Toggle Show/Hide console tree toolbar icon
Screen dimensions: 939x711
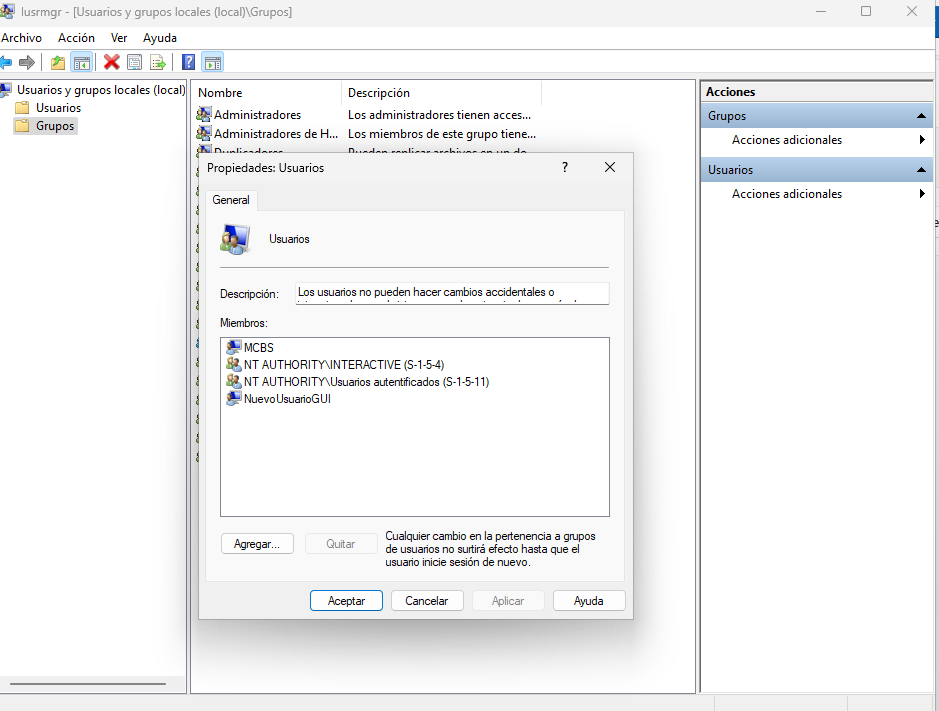click(x=82, y=62)
